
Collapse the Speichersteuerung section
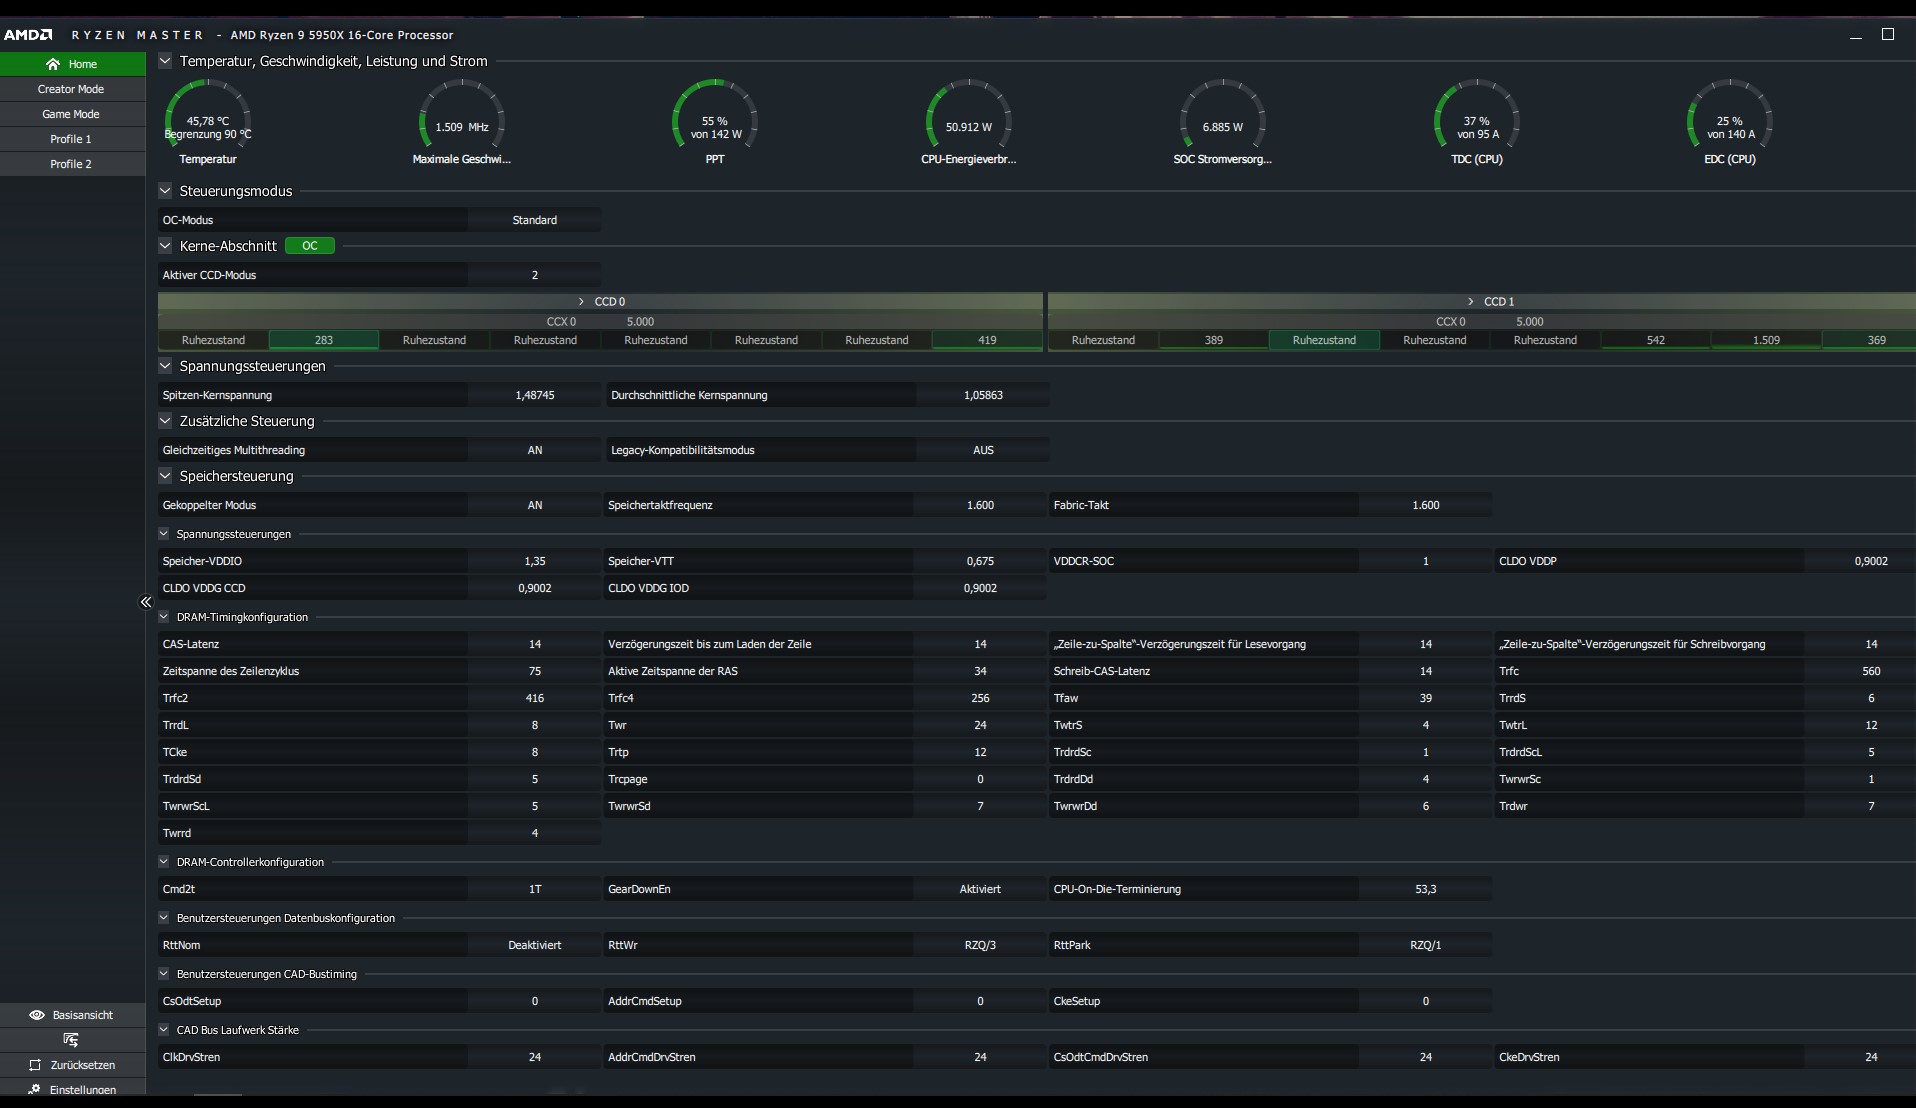[165, 476]
